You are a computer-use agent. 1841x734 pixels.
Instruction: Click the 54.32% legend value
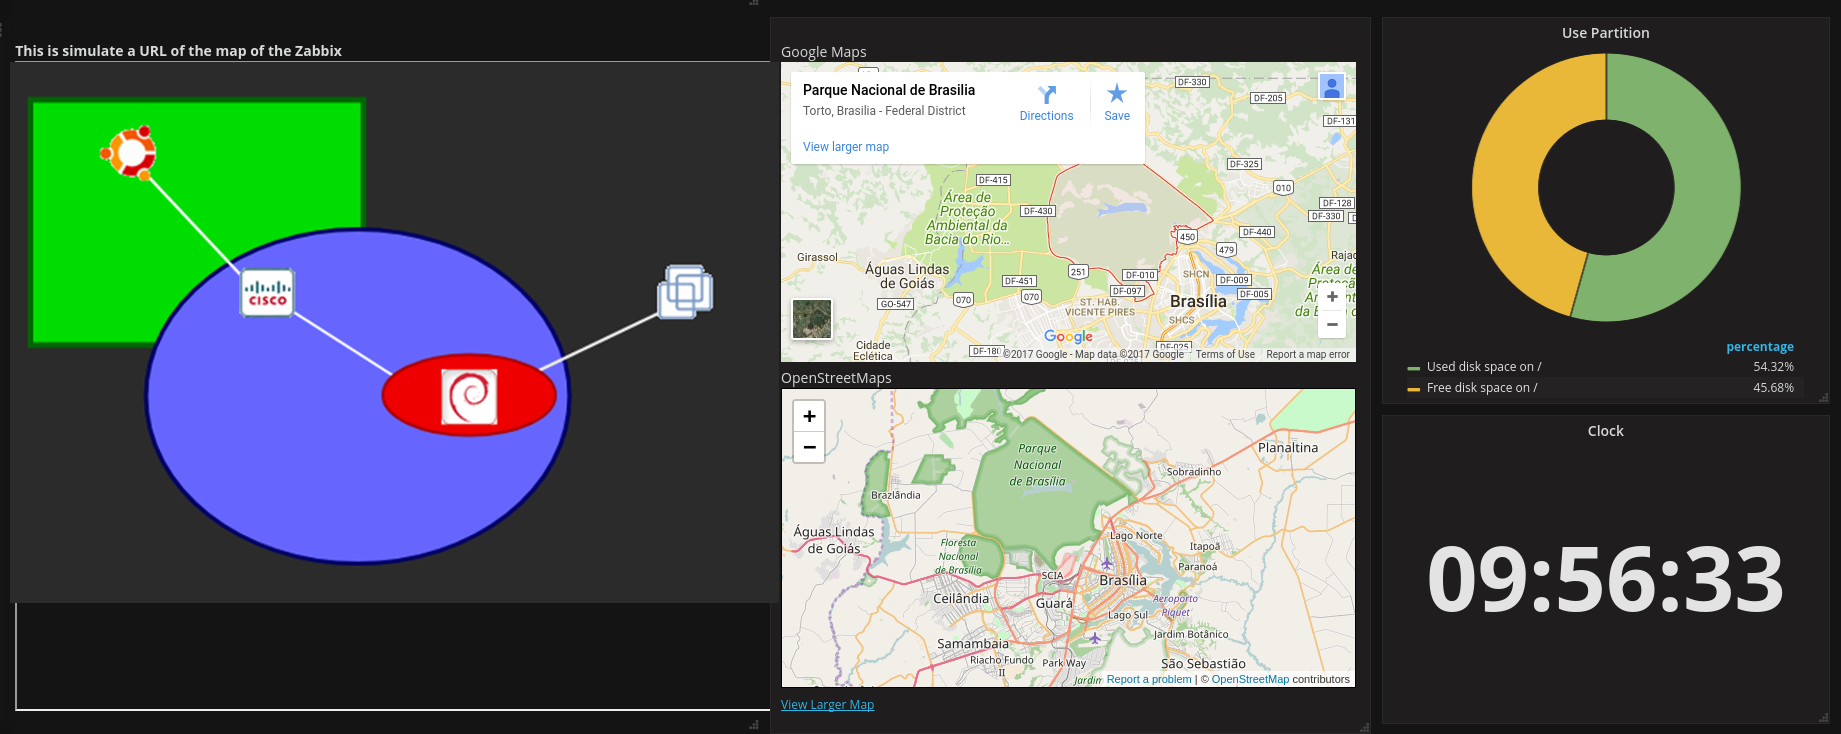coord(1773,367)
